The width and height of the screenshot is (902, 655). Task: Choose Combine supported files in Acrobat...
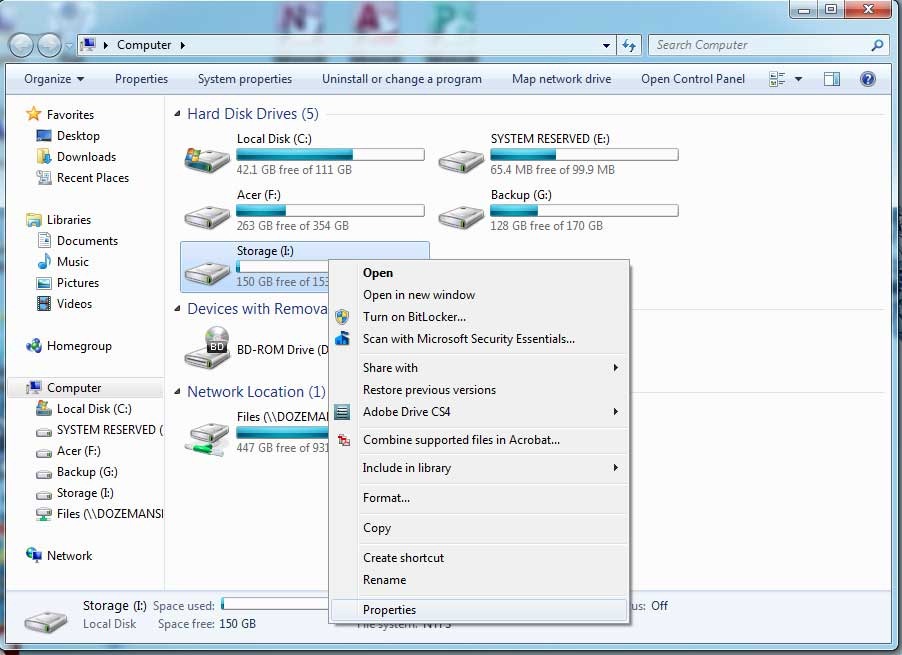tap(479, 440)
